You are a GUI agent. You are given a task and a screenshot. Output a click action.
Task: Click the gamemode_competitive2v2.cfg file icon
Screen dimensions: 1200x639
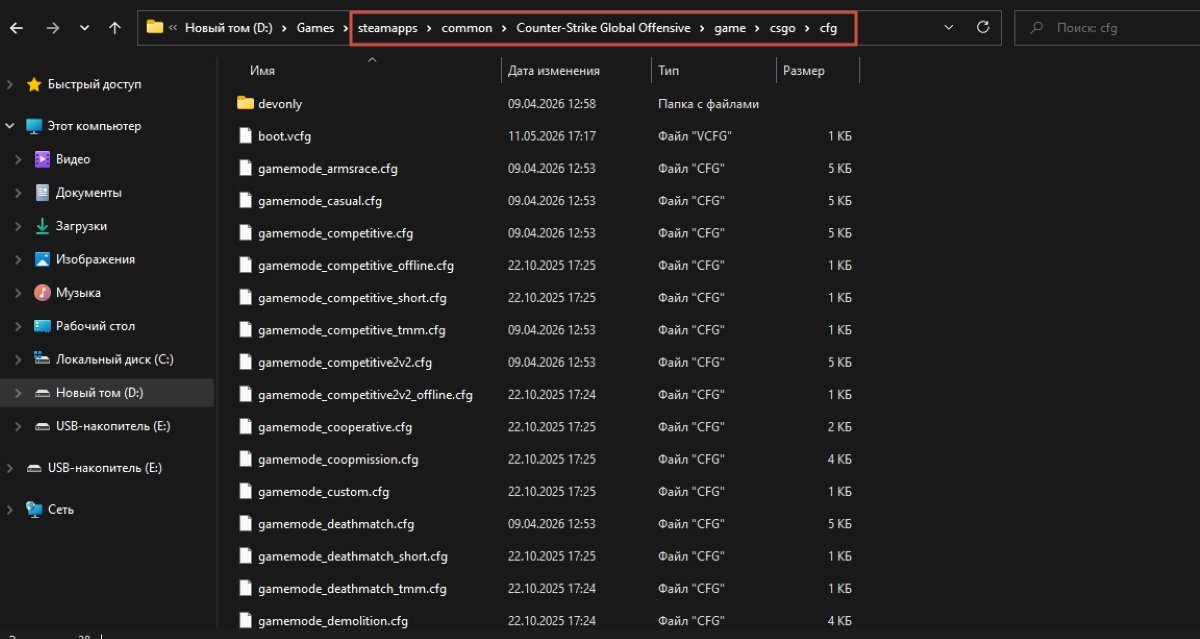coord(246,362)
